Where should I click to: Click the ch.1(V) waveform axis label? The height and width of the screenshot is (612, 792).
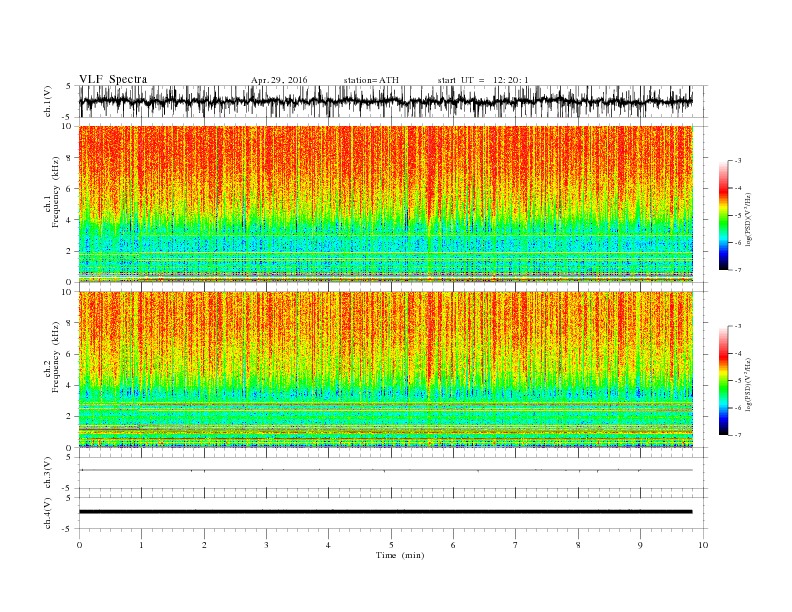click(48, 101)
